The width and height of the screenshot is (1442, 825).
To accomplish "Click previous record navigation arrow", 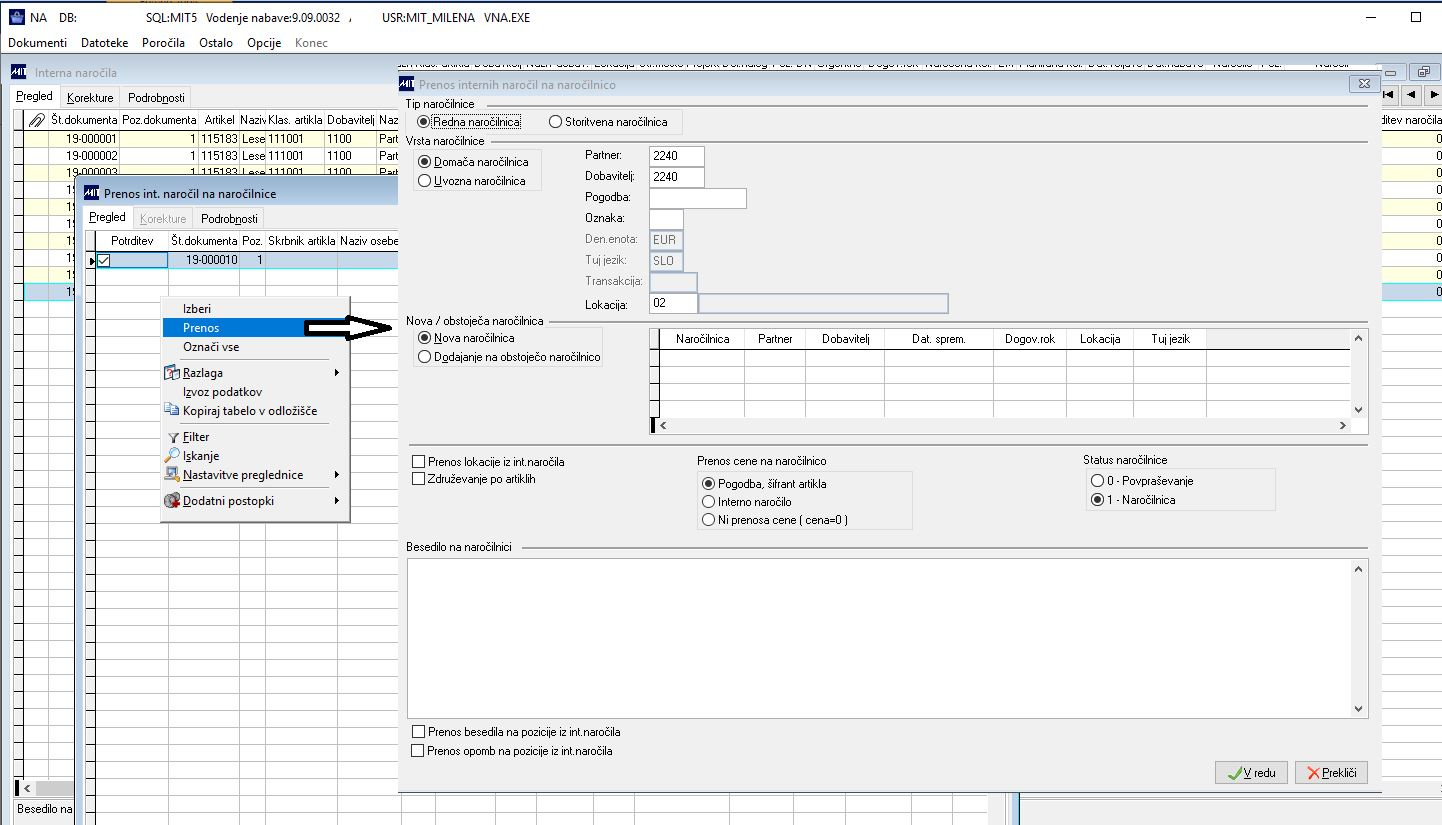I will (x=1410, y=95).
